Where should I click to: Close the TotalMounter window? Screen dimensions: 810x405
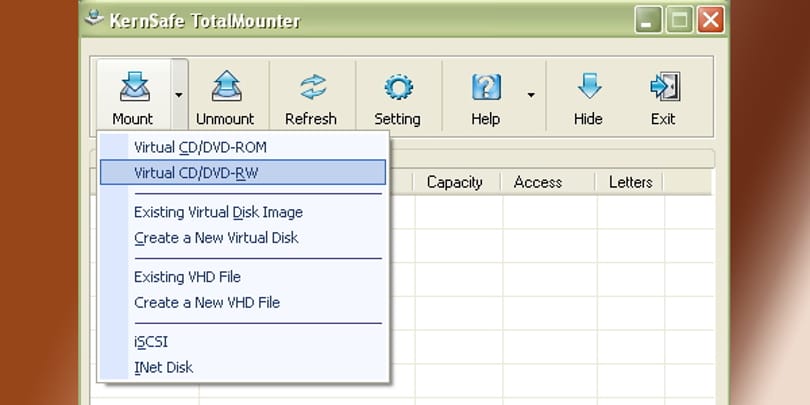(x=710, y=20)
